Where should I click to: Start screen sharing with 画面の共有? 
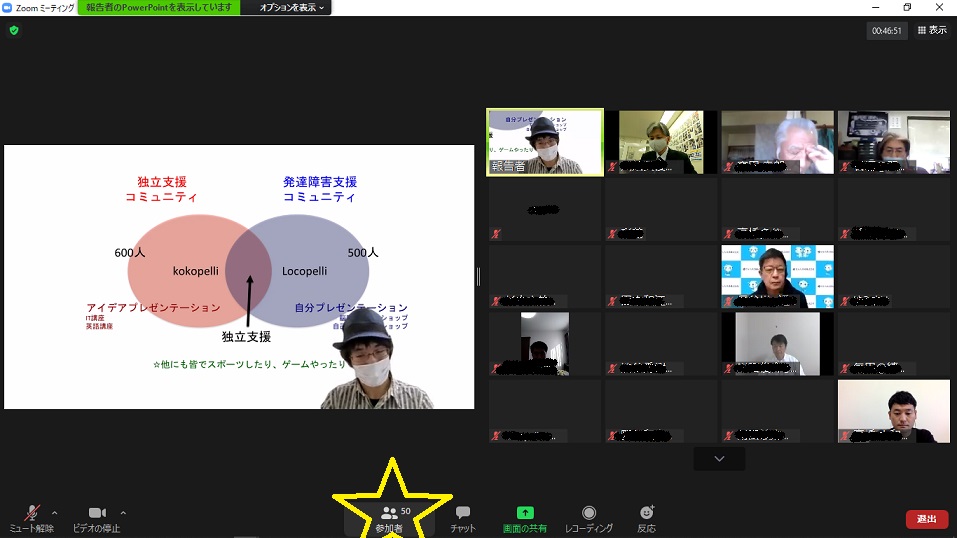click(x=525, y=520)
